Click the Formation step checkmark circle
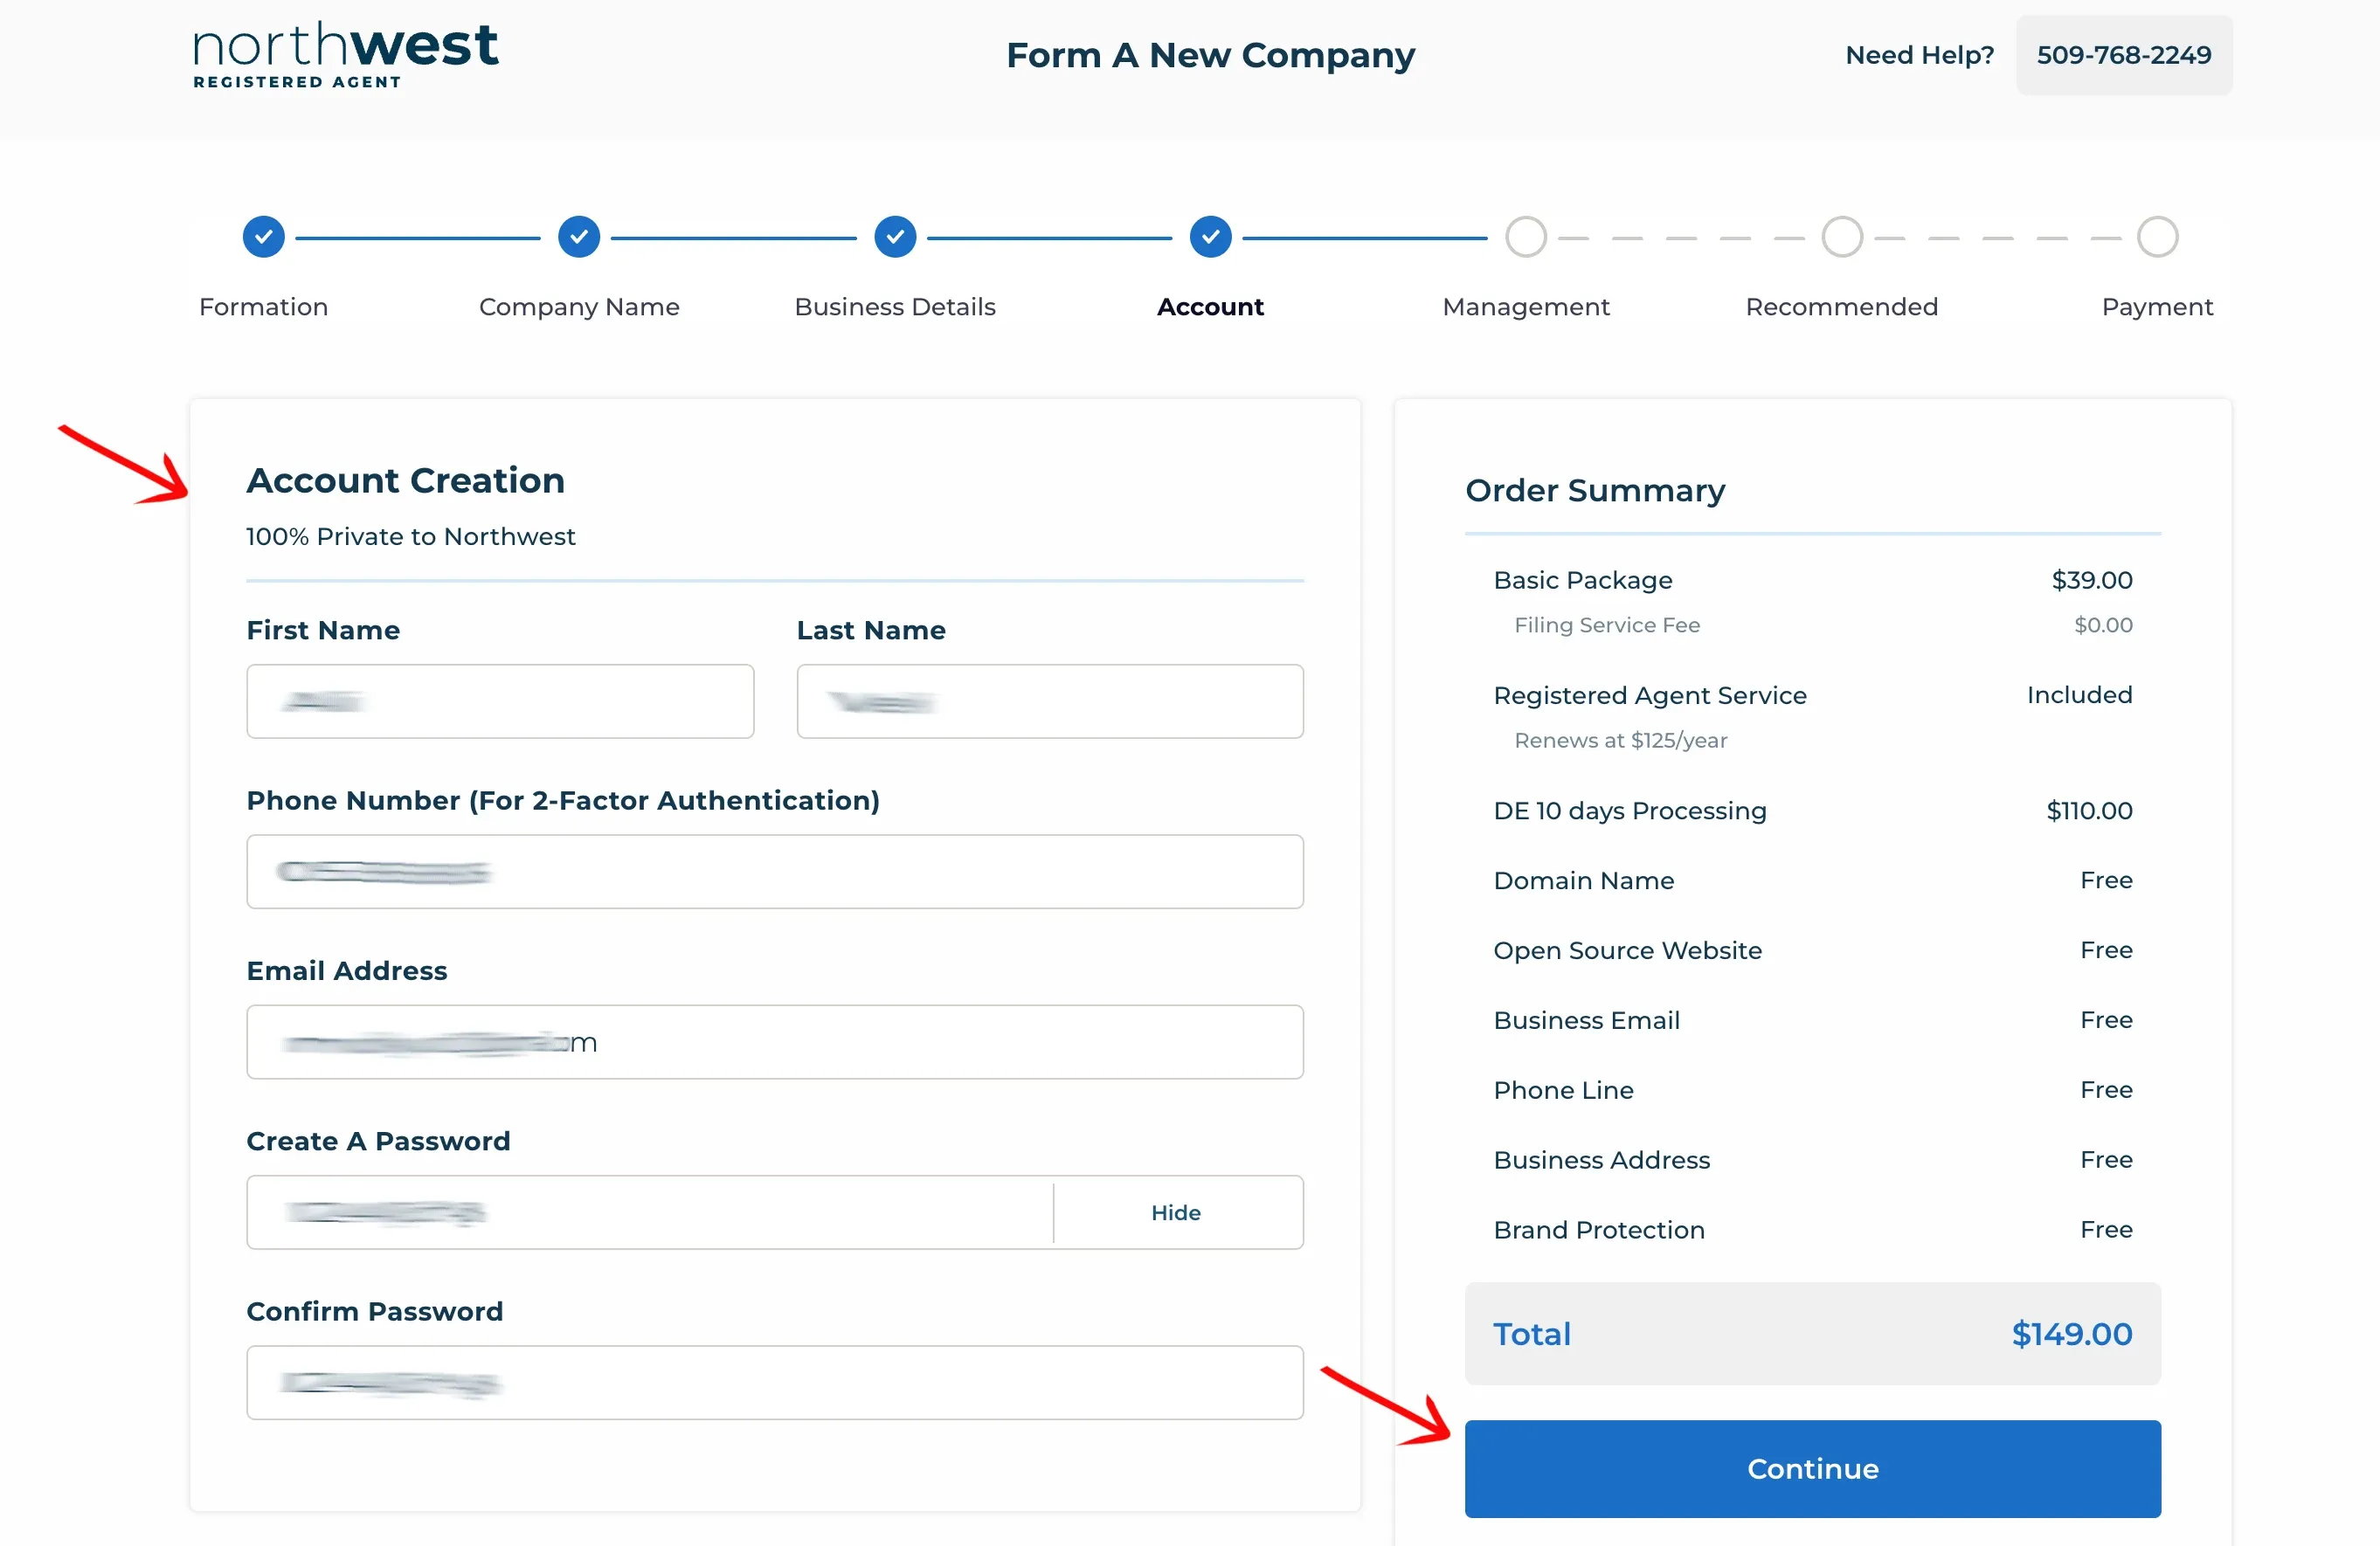This screenshot has width=2380, height=1546. pos(263,237)
